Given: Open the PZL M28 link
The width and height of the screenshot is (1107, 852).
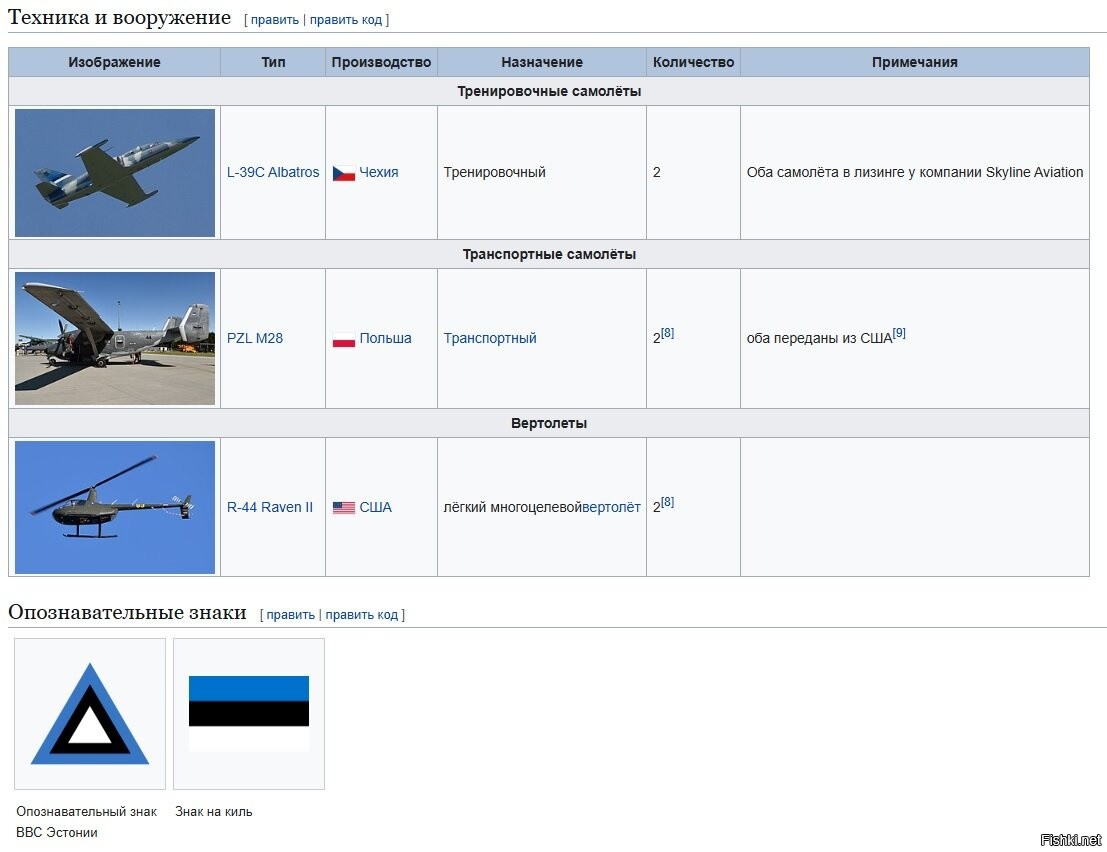Looking at the screenshot, I should point(255,338).
